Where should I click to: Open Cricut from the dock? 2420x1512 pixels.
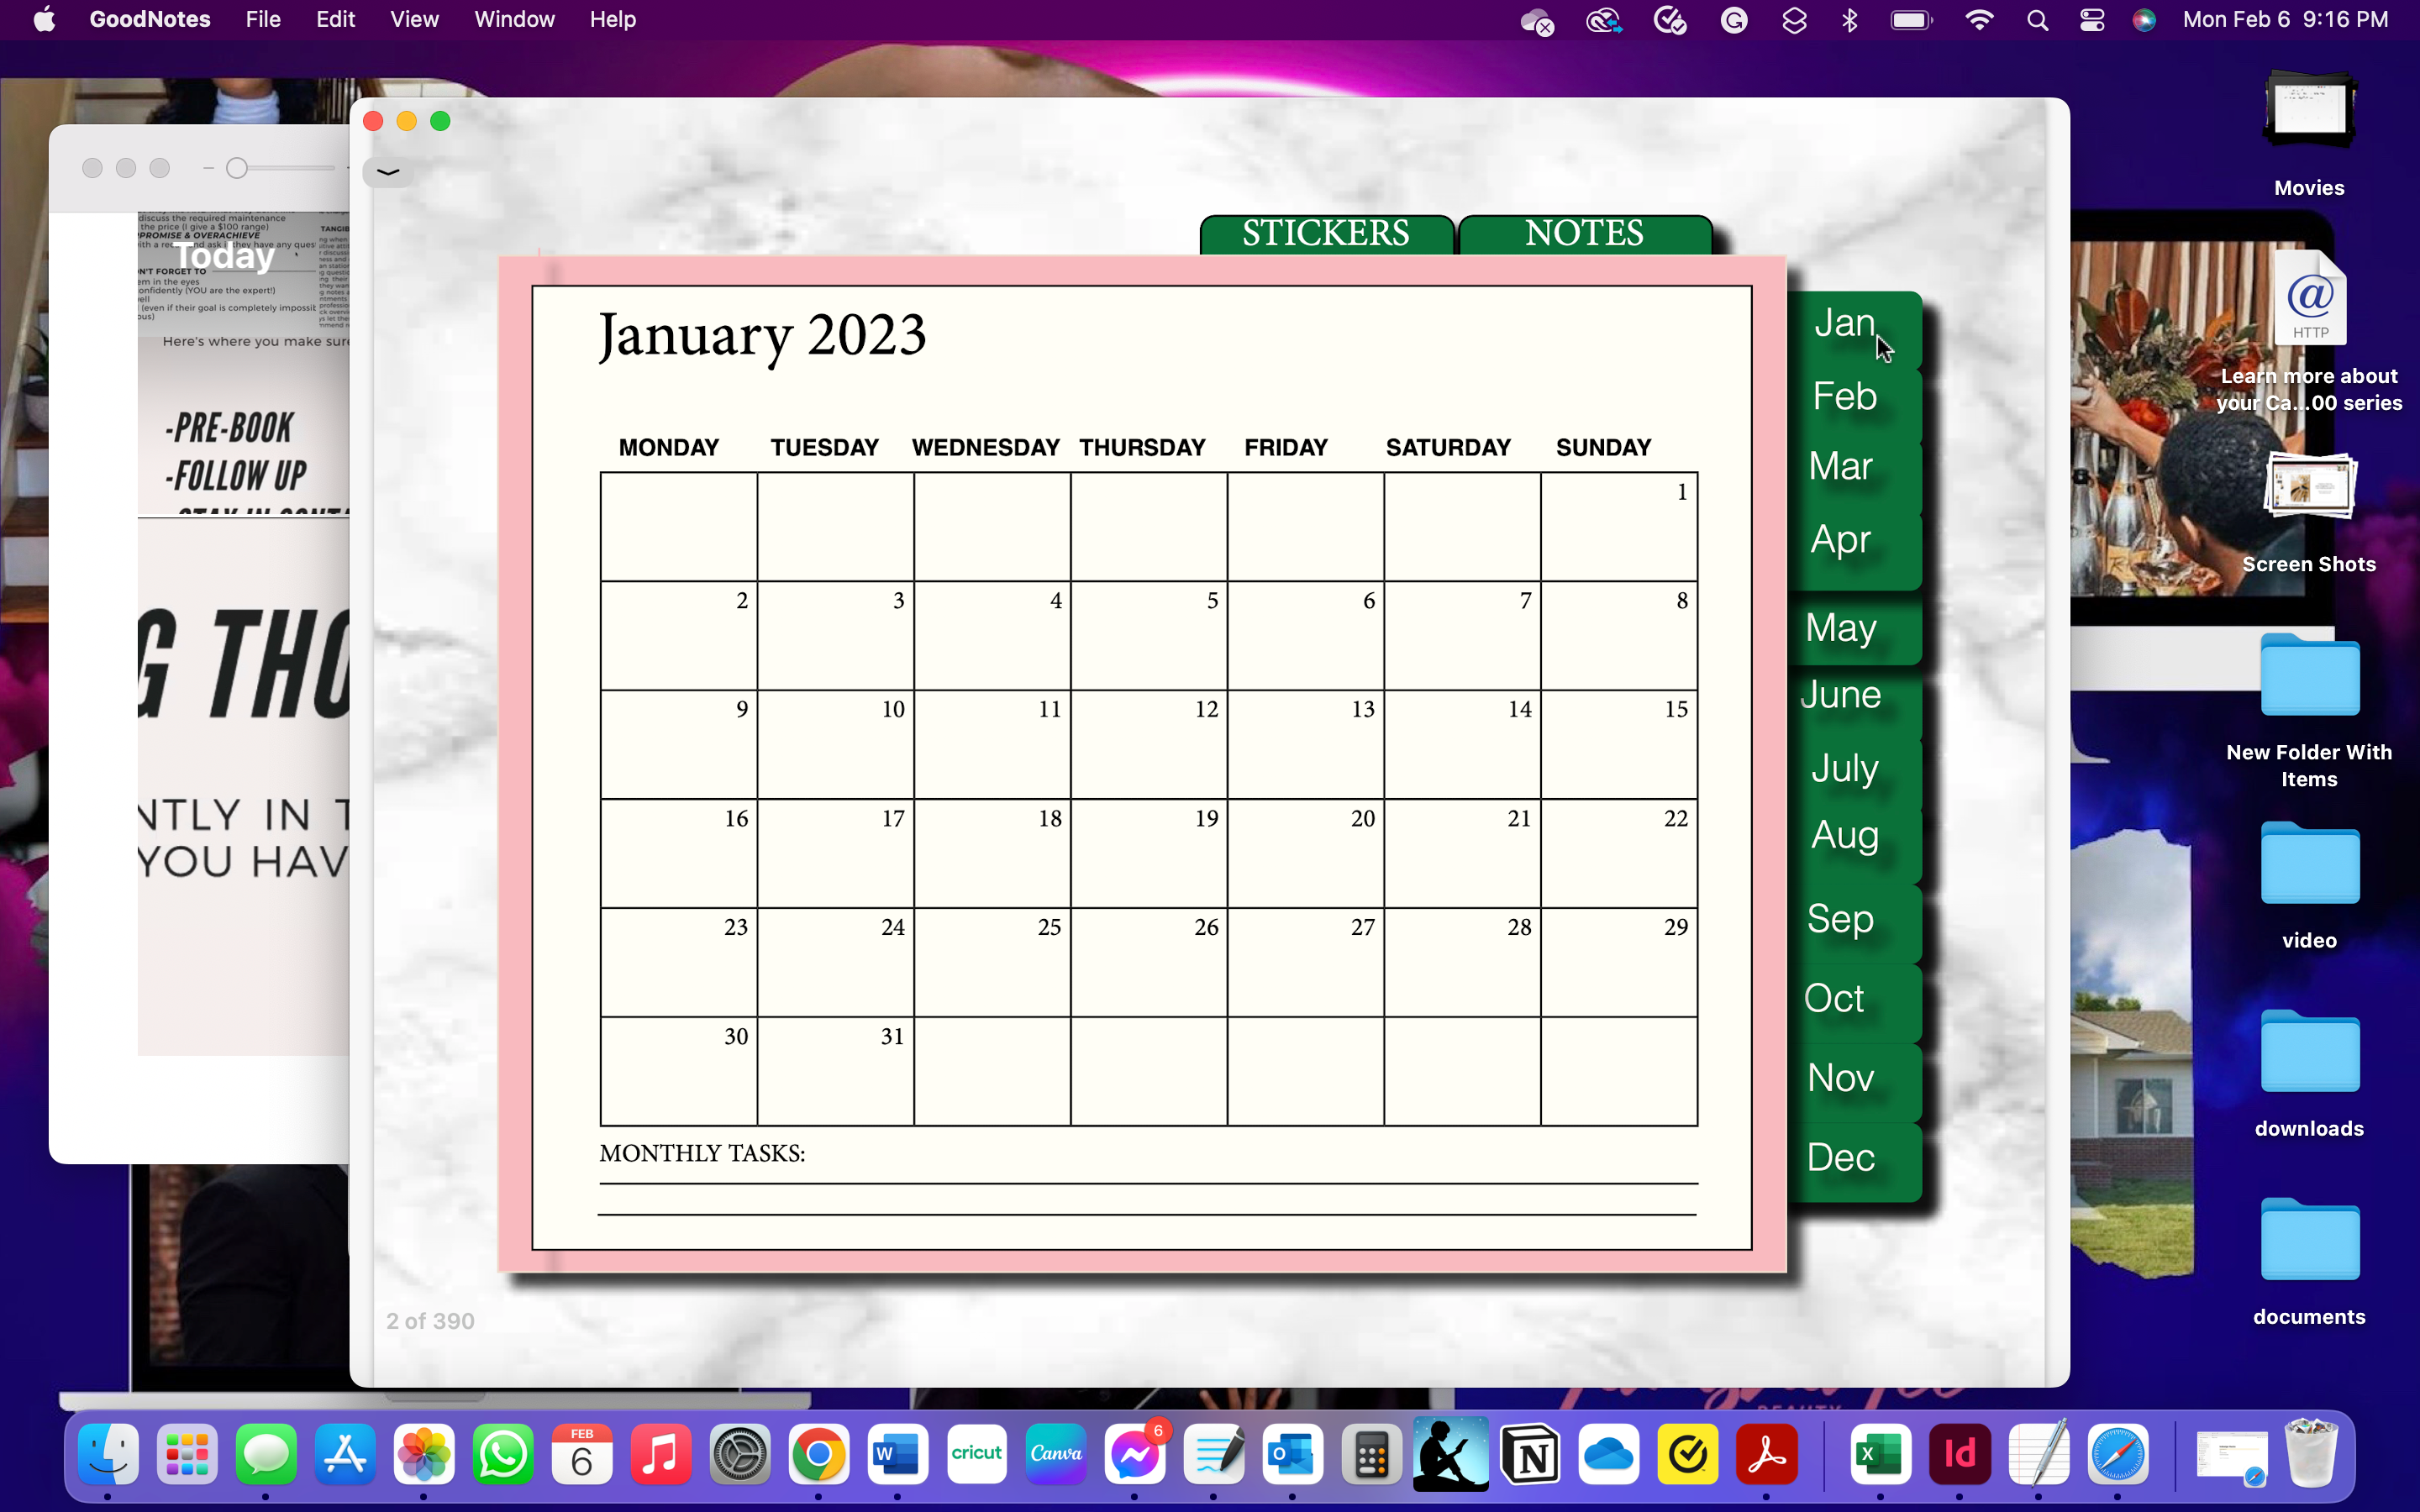977,1454
